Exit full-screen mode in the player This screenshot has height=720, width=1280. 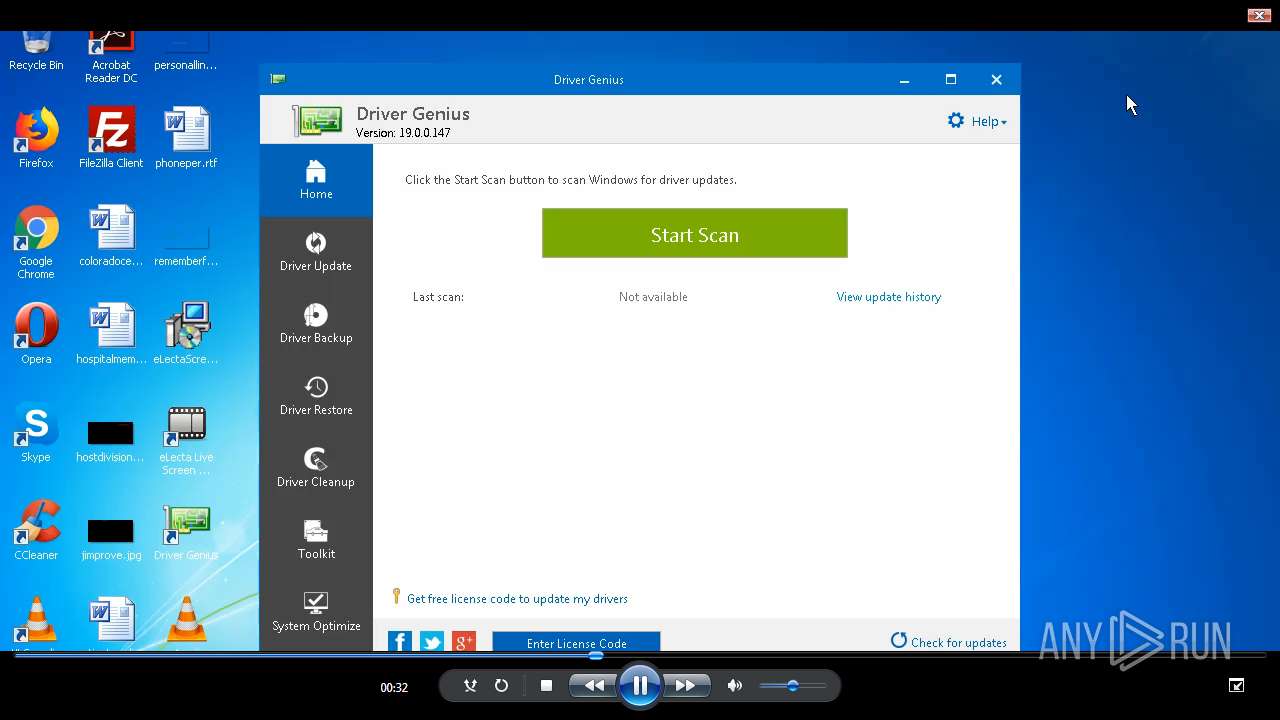click(1237, 685)
